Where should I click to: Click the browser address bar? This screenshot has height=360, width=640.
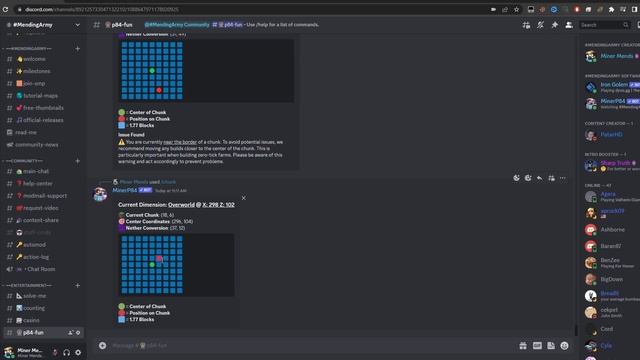253,9
